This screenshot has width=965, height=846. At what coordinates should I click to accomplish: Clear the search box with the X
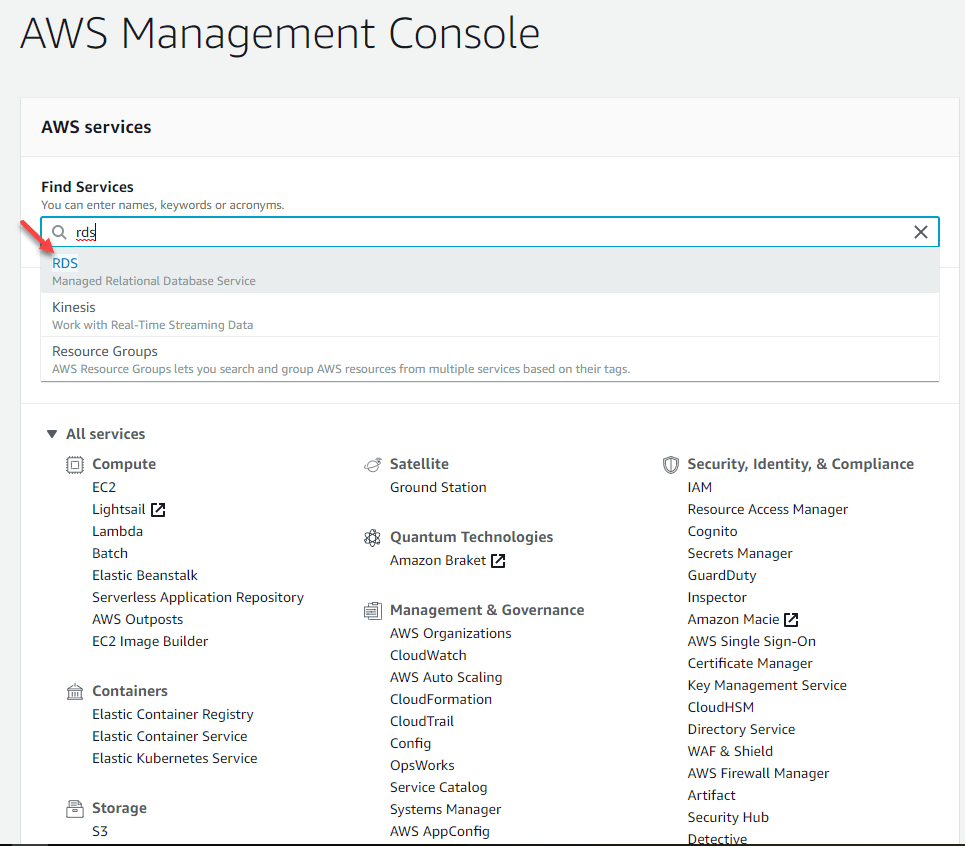pos(920,231)
